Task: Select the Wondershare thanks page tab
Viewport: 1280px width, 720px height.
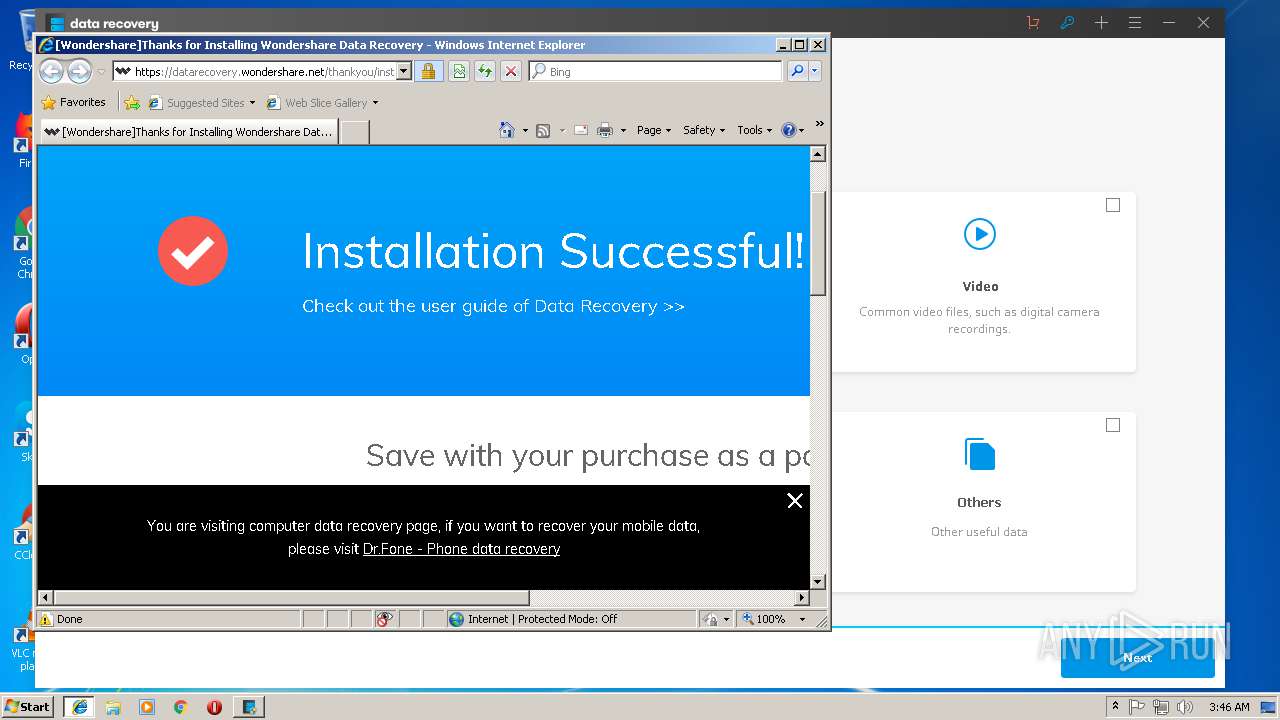Action: coord(189,131)
